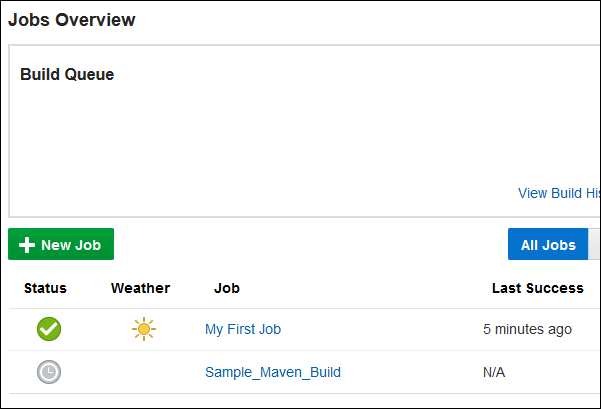Click the Build Queue heading

pyautogui.click(x=67, y=74)
